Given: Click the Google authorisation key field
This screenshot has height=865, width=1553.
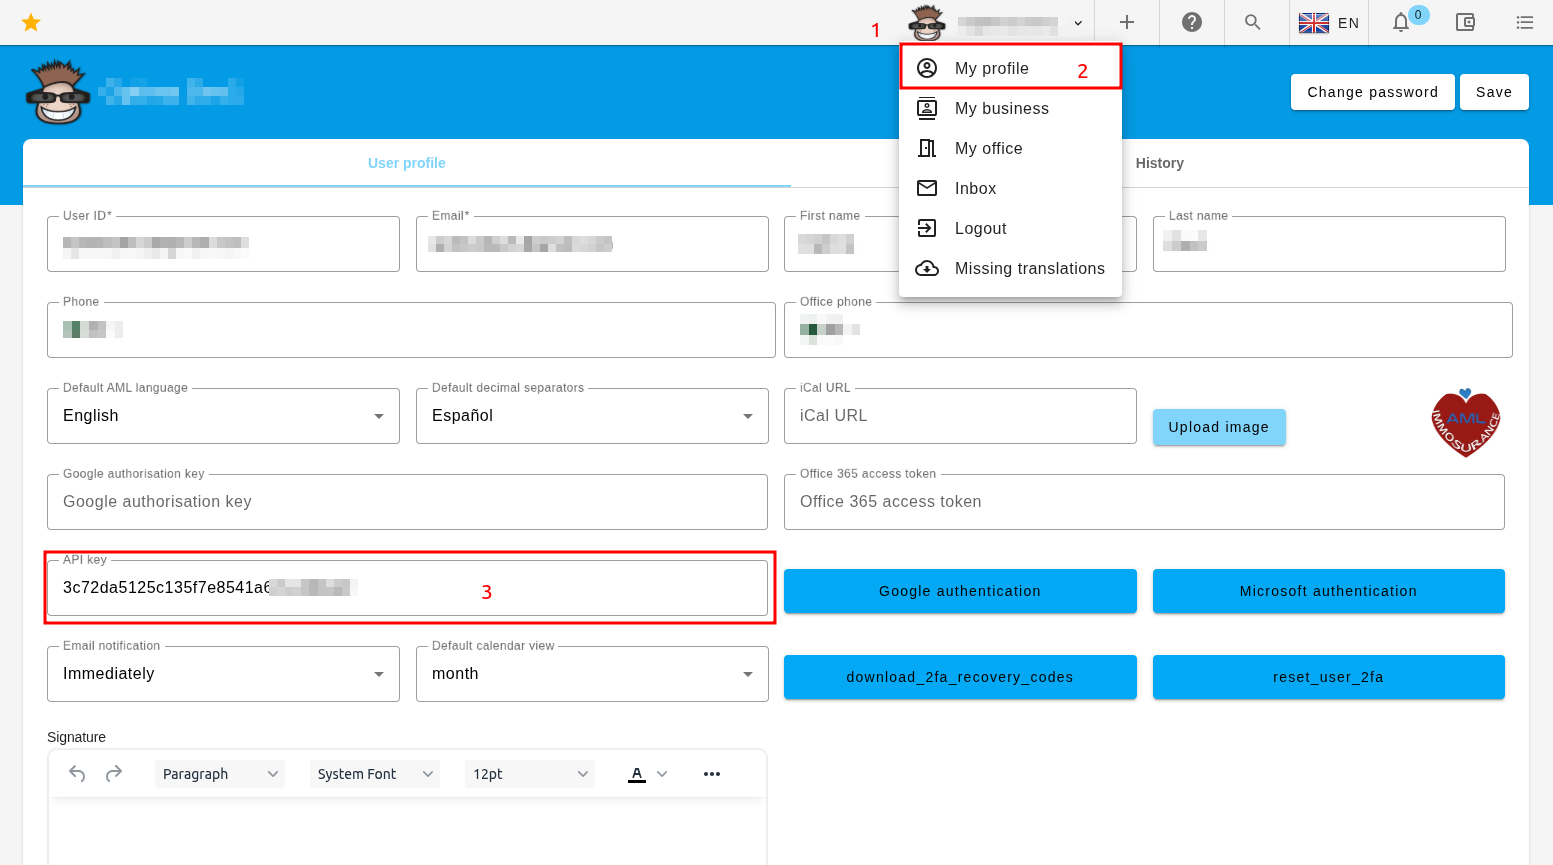Looking at the screenshot, I should point(407,502).
